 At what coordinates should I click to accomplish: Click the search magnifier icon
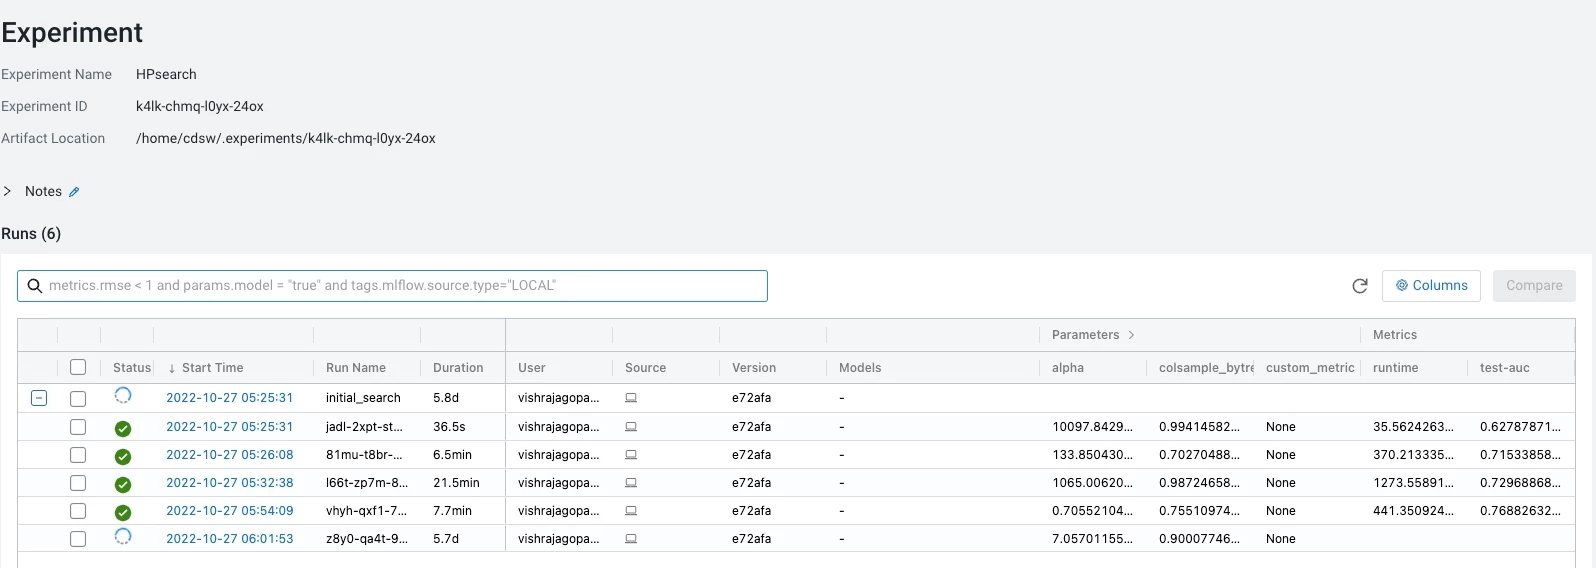(35, 286)
